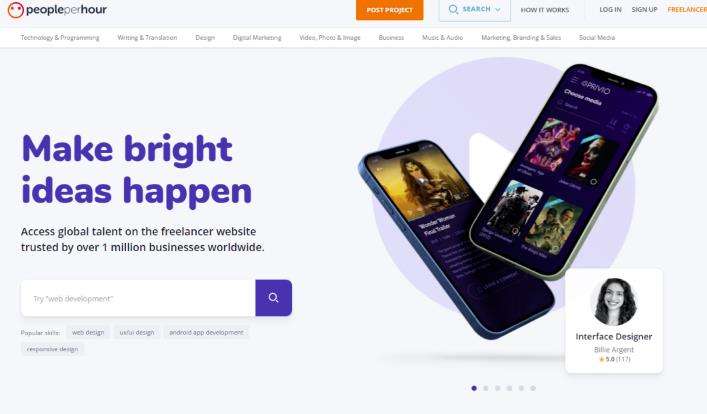The image size is (707, 414).
Task: Select the "web design" popular skill tag
Action: pos(88,332)
